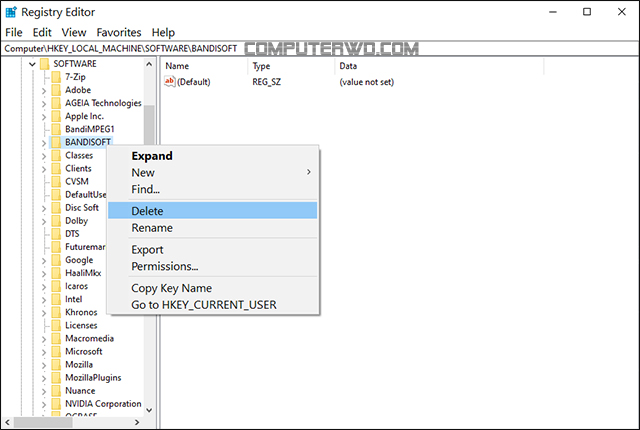This screenshot has width=640, height=430.
Task: Maximize the Registry Editor window
Action: click(587, 12)
